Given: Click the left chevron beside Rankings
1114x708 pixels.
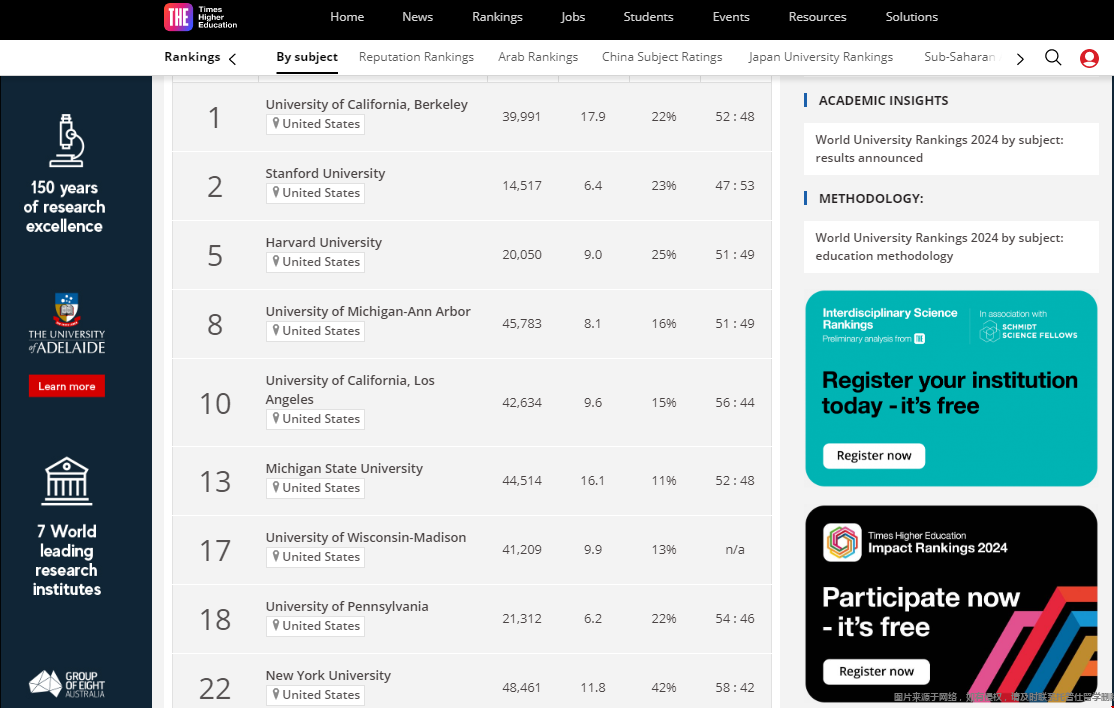Looking at the screenshot, I should (x=232, y=59).
